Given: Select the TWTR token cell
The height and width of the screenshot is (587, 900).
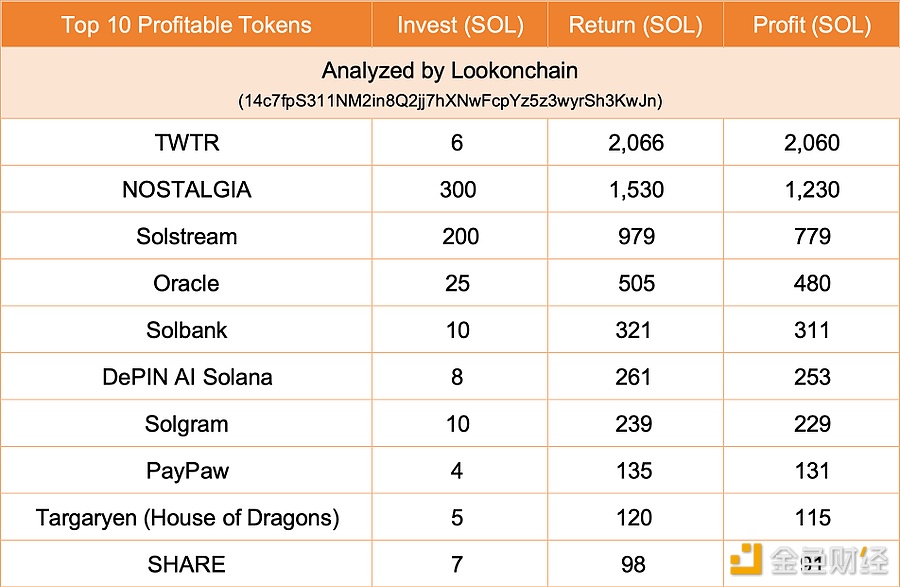Looking at the screenshot, I should (186, 143).
